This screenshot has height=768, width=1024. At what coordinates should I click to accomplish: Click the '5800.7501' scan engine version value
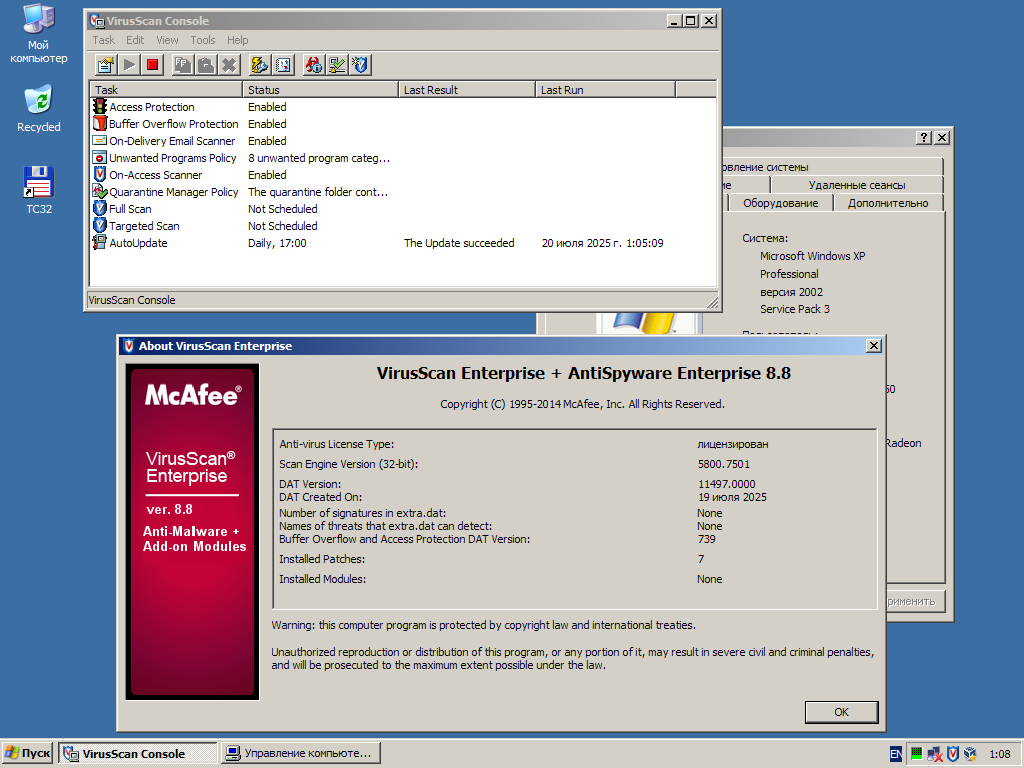tap(724, 464)
